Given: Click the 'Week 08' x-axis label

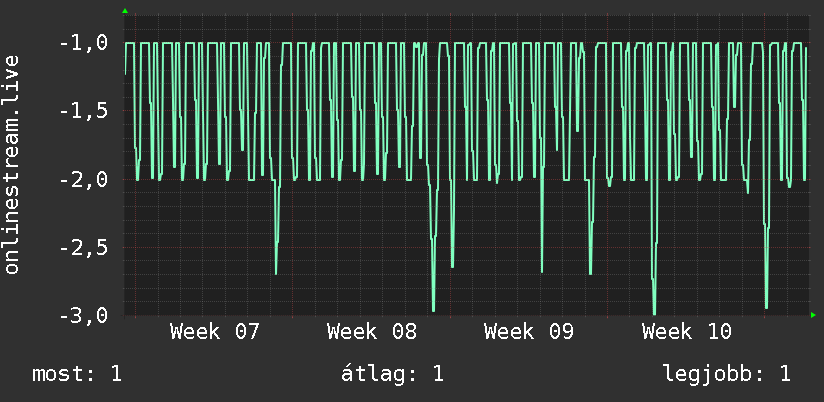Looking at the screenshot, I should click(x=372, y=332).
